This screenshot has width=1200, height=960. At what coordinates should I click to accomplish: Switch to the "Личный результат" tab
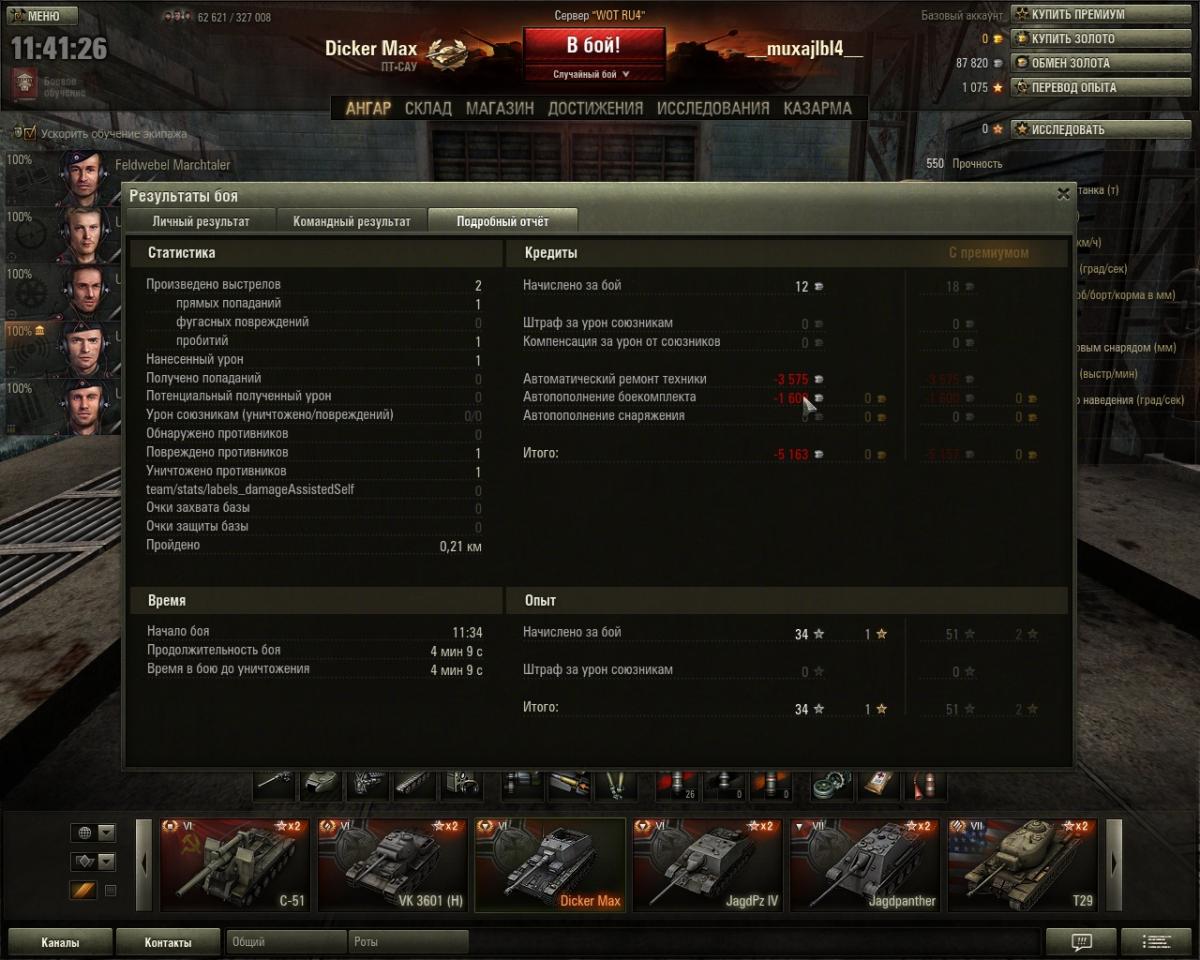point(200,221)
